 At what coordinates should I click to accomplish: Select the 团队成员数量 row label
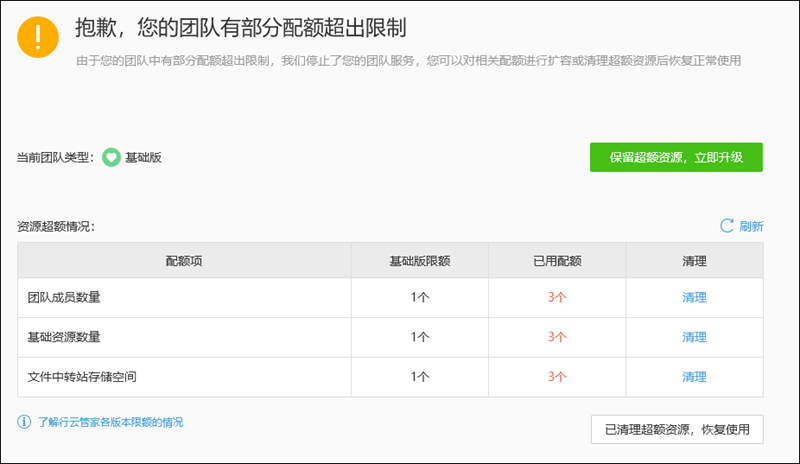[64, 298]
